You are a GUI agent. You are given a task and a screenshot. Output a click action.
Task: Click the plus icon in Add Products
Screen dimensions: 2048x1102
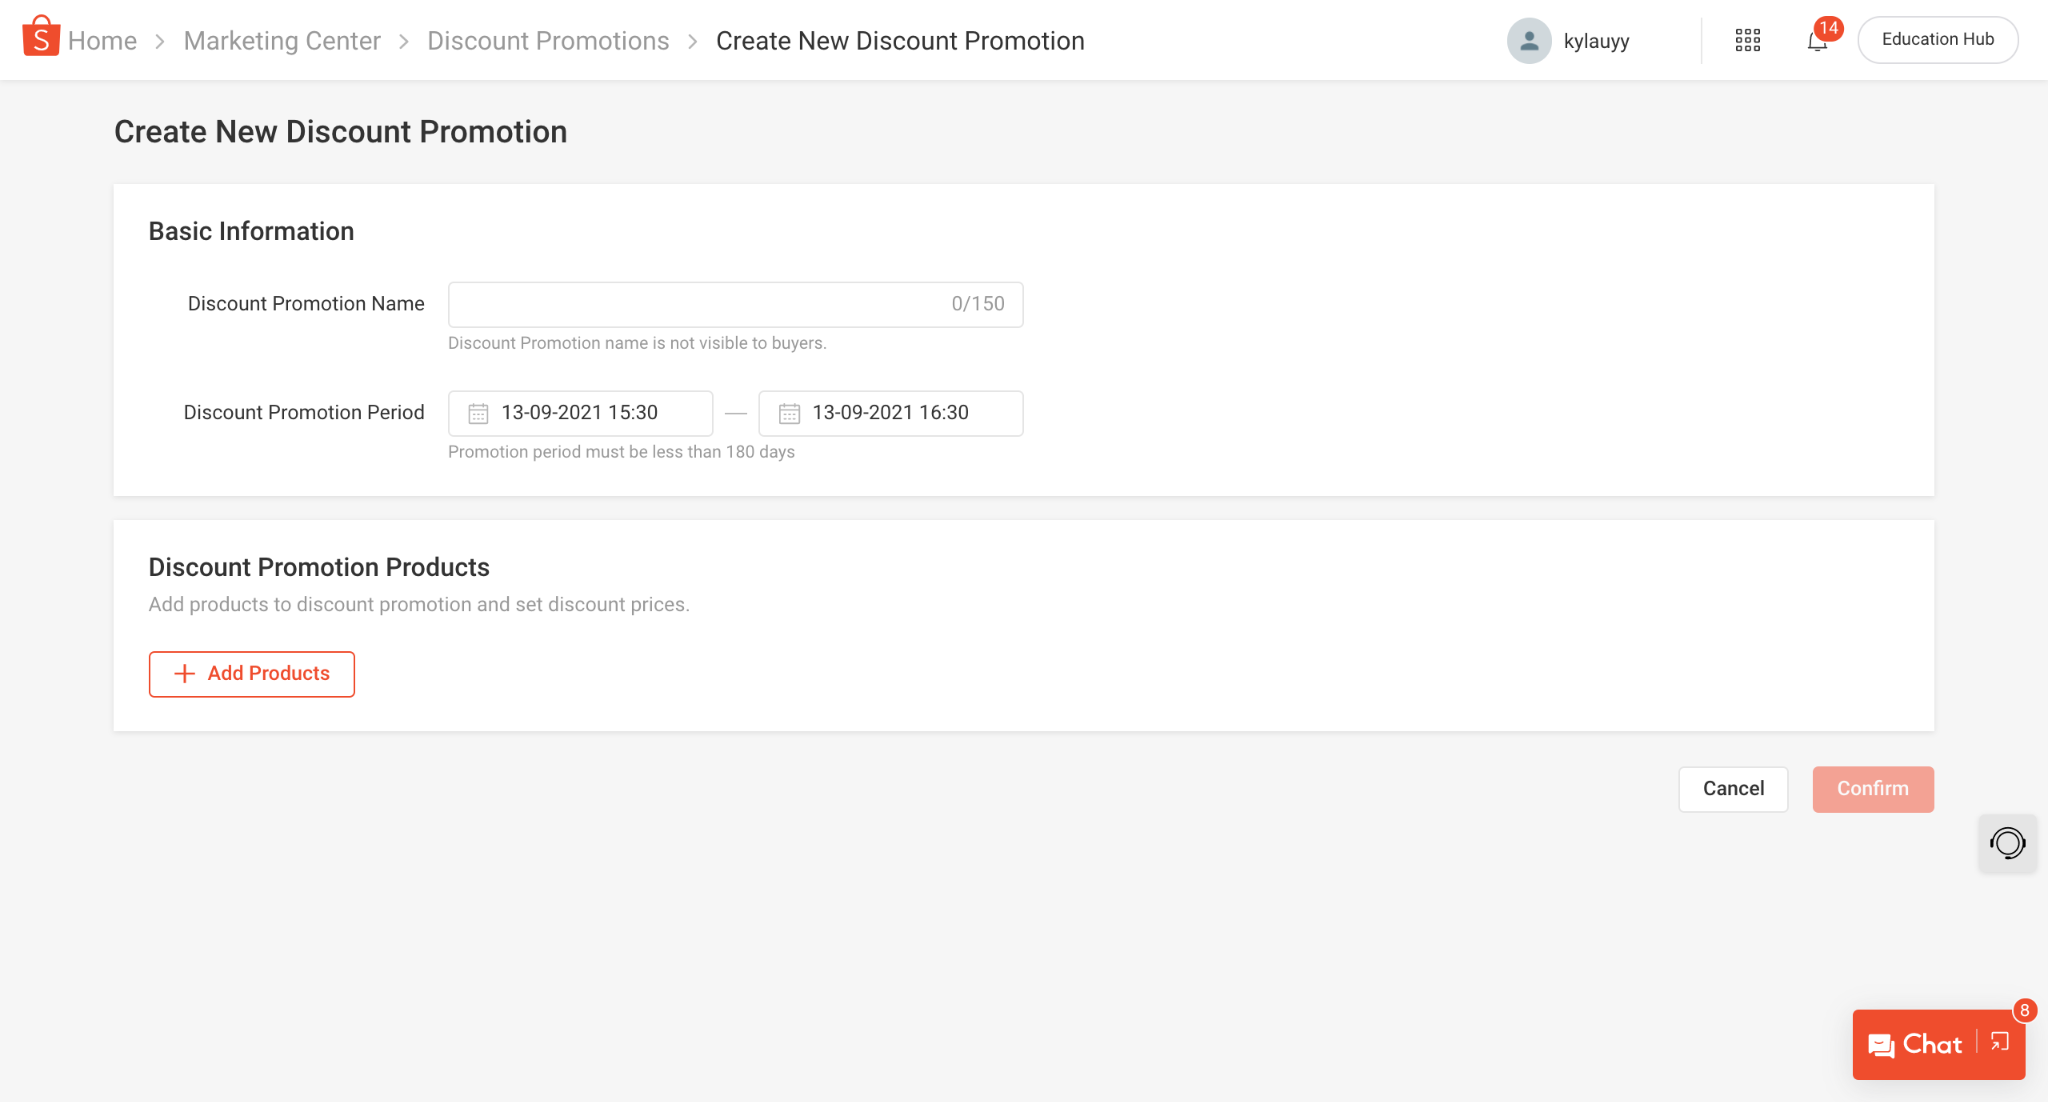184,674
